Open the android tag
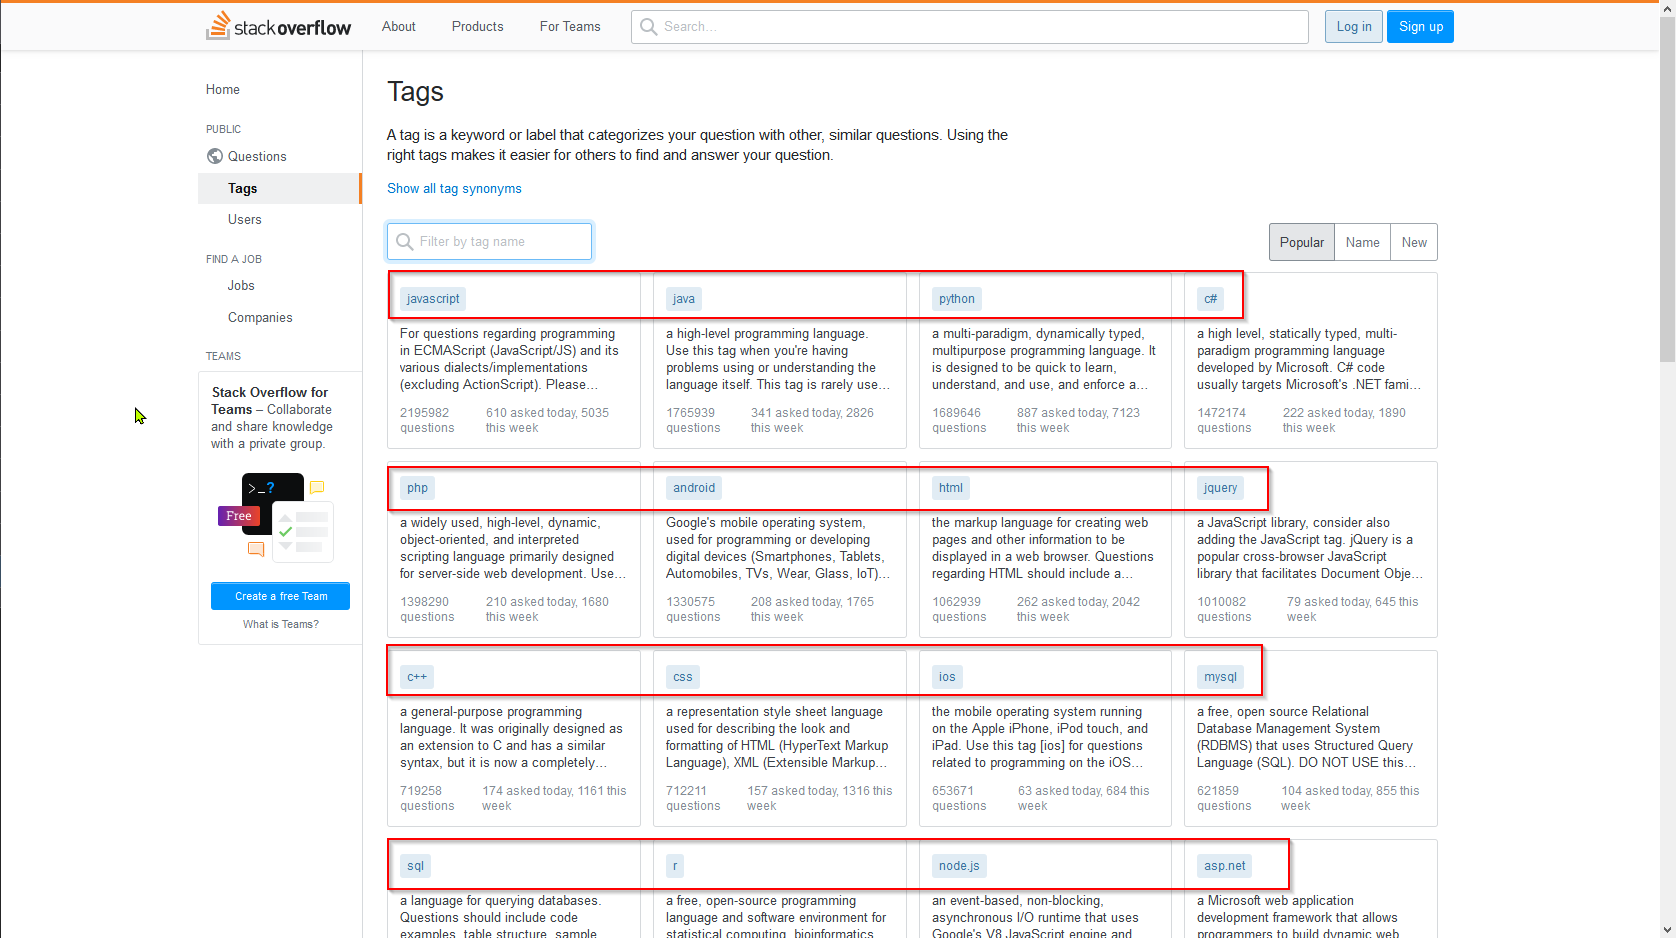The image size is (1676, 938). (694, 488)
